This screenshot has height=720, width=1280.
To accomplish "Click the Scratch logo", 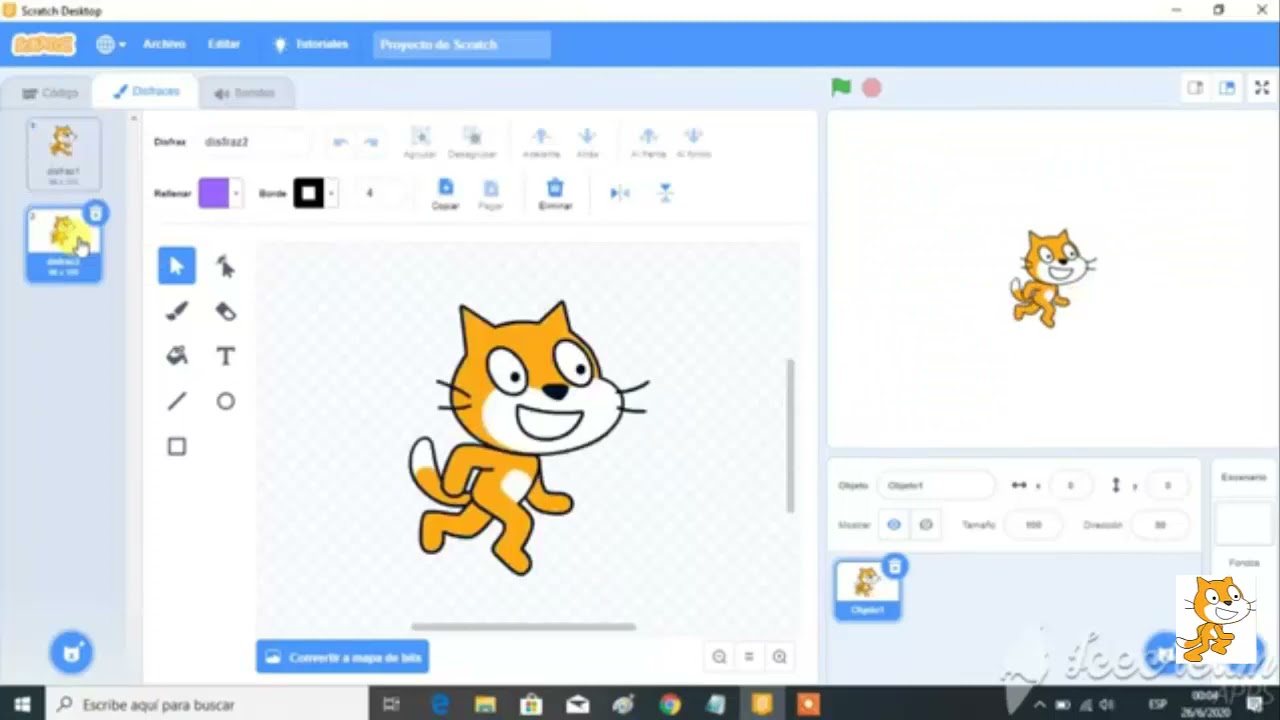I will tap(44, 44).
